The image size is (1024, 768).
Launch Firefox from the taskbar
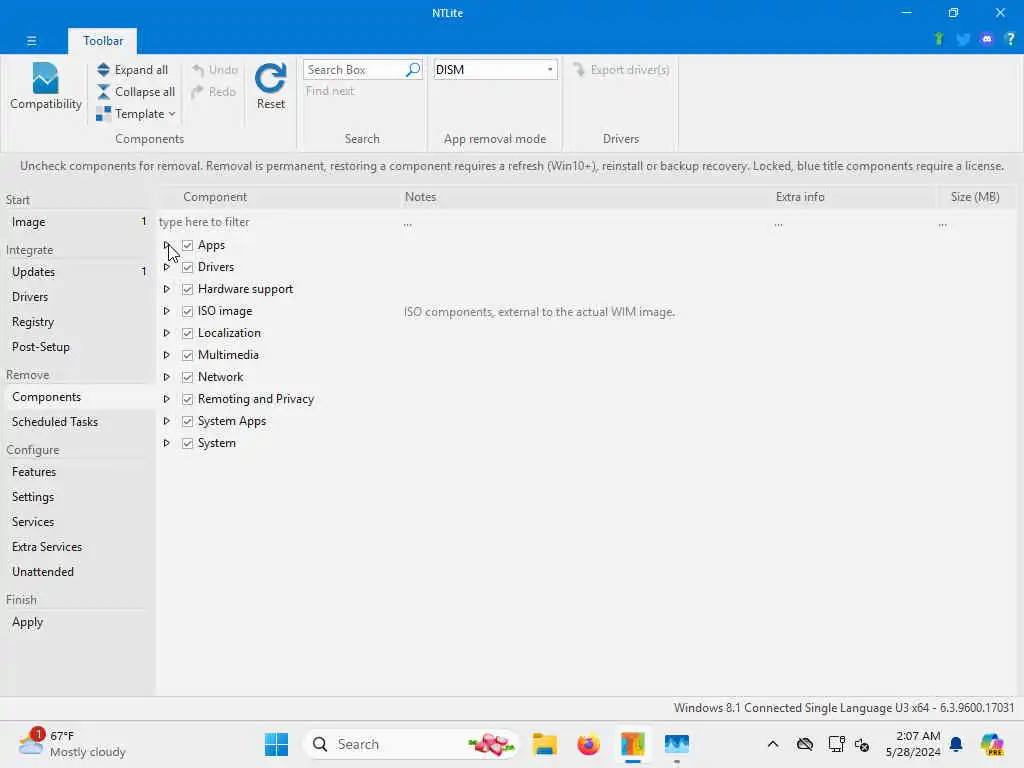click(588, 744)
